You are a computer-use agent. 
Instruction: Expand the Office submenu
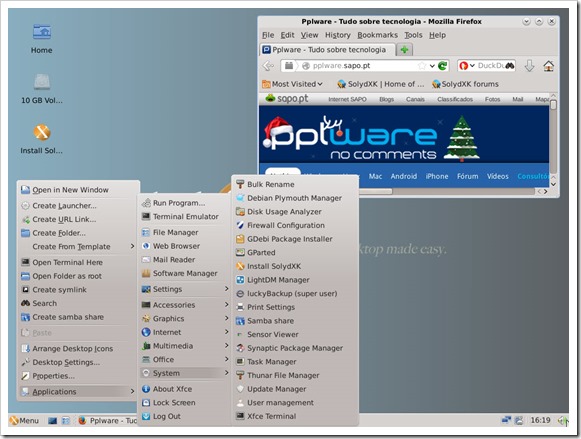[x=185, y=359]
